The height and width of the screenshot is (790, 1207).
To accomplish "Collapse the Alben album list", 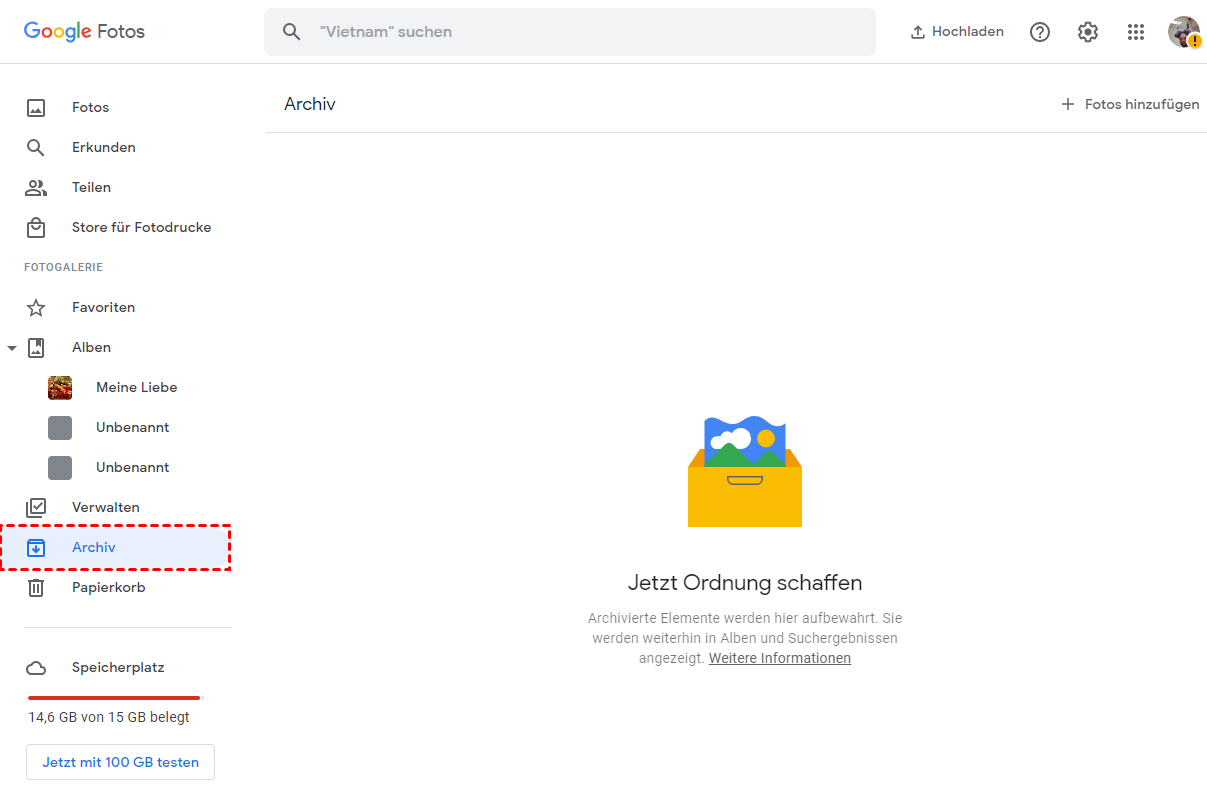I will click(x=12, y=348).
